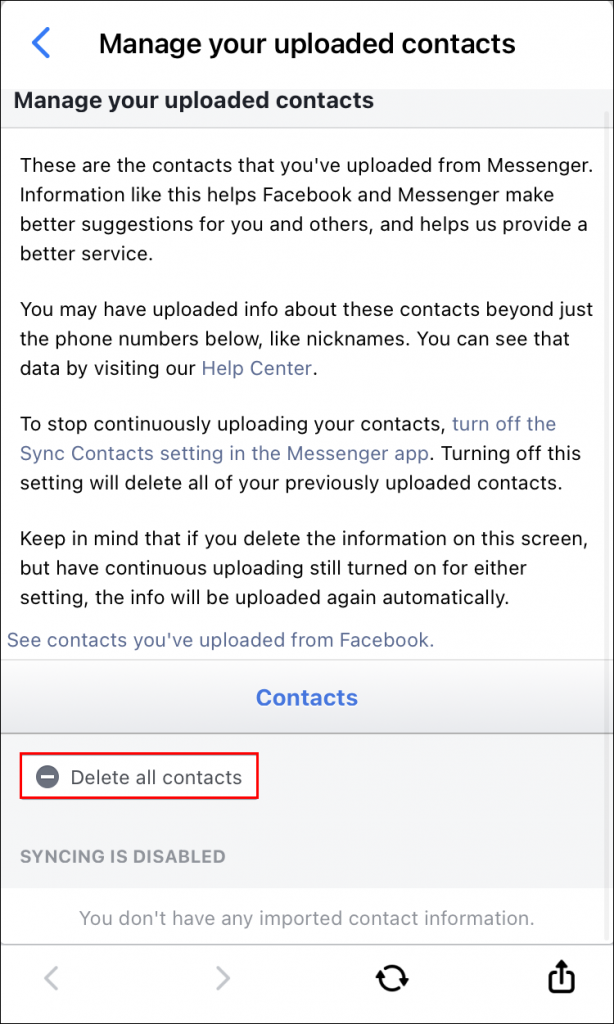
Task: Click the browser back arrow at bottom left
Action: tap(51, 978)
